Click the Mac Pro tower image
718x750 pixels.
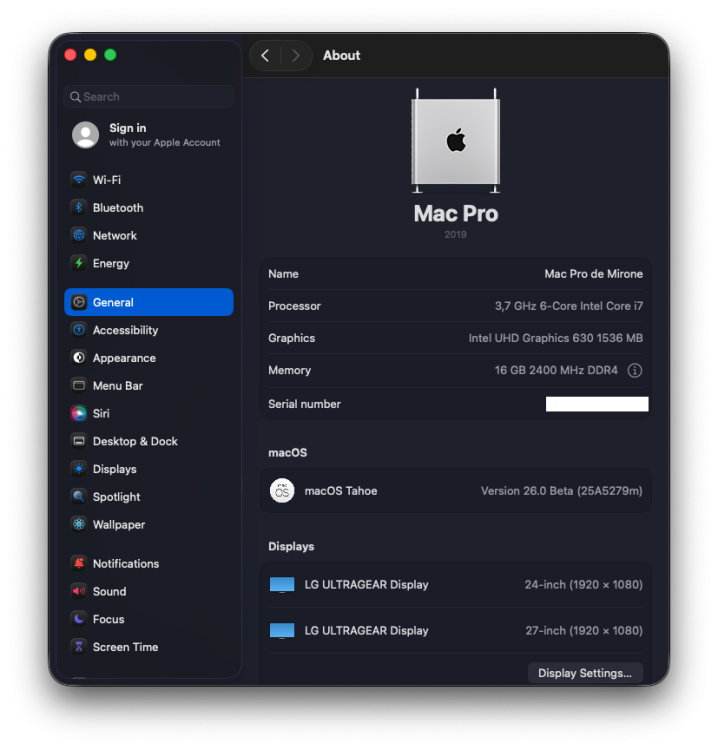pos(456,141)
